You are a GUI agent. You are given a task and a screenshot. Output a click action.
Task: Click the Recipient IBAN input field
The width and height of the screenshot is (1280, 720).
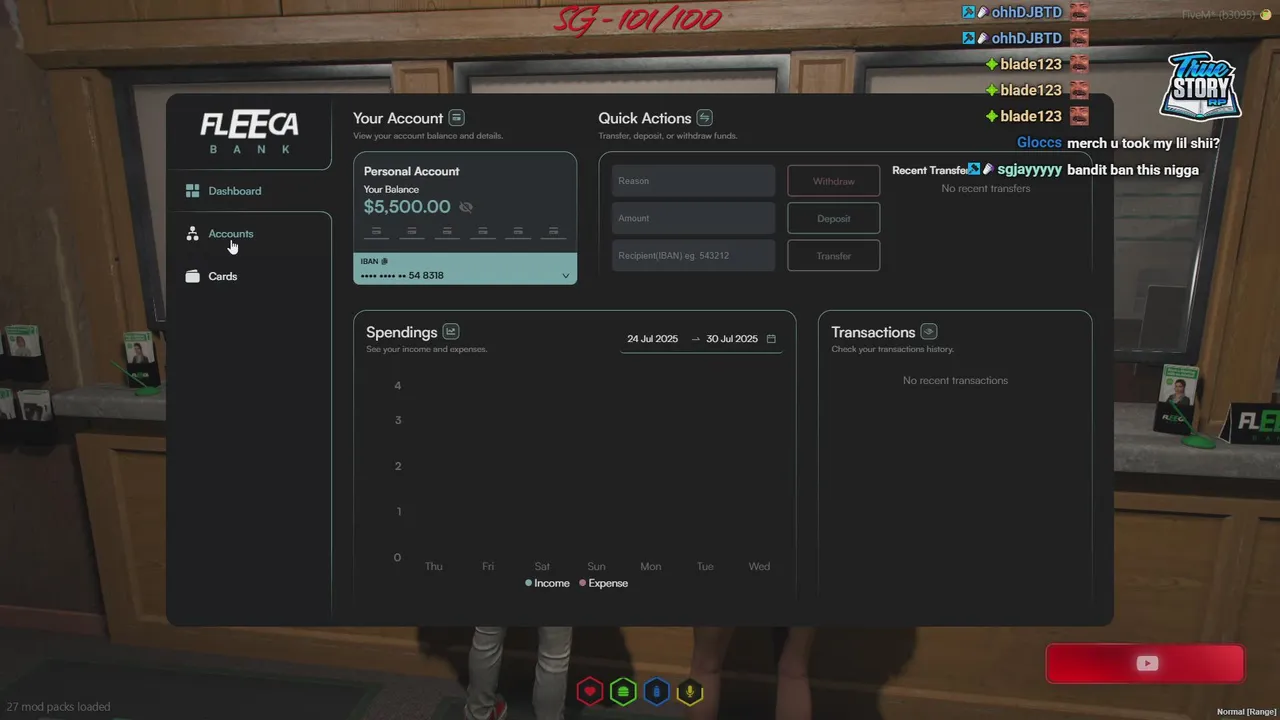693,255
